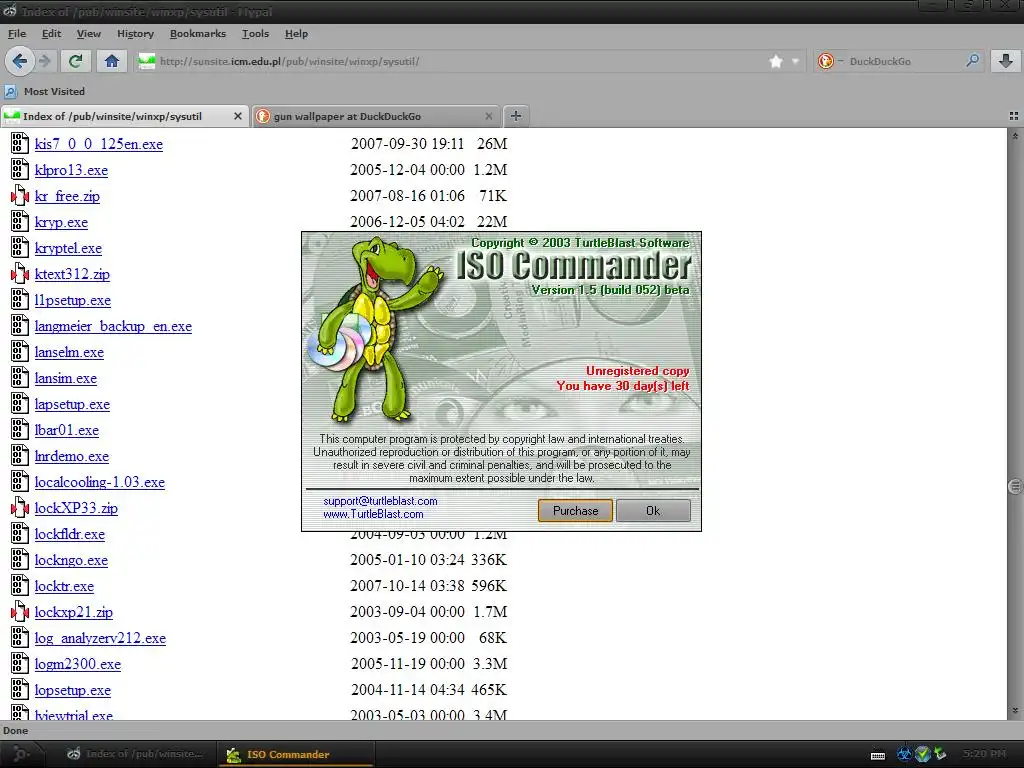Click the file icon beside logm2300.exe
This screenshot has width=1024, height=768.
pos(20,664)
